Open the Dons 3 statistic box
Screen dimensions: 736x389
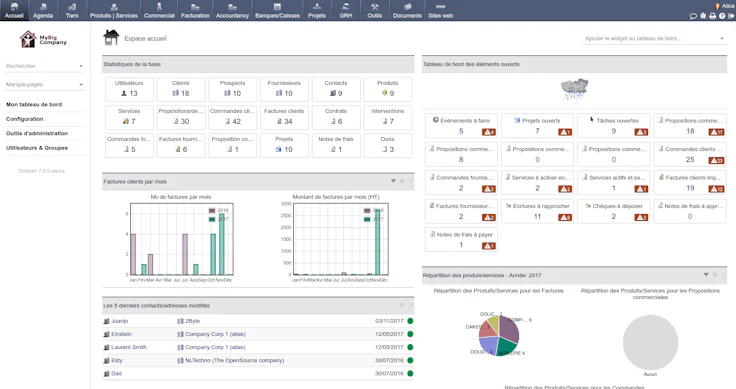click(x=387, y=145)
